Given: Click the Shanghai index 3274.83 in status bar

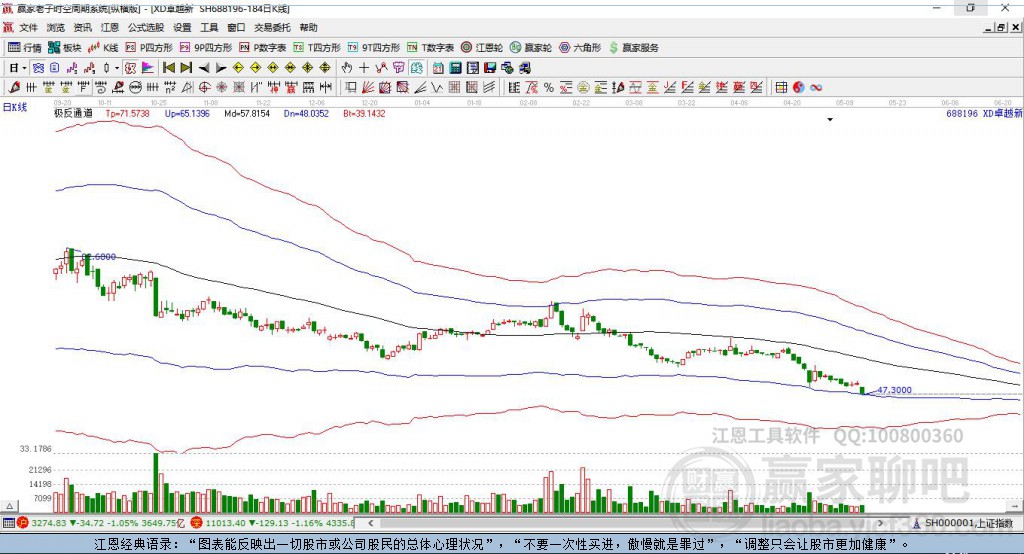Looking at the screenshot, I should (x=48, y=523).
